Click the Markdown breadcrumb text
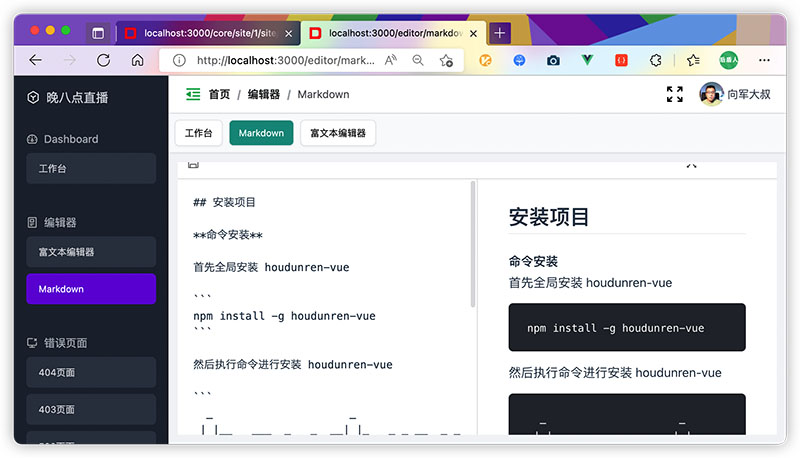800x458 pixels. click(323, 94)
